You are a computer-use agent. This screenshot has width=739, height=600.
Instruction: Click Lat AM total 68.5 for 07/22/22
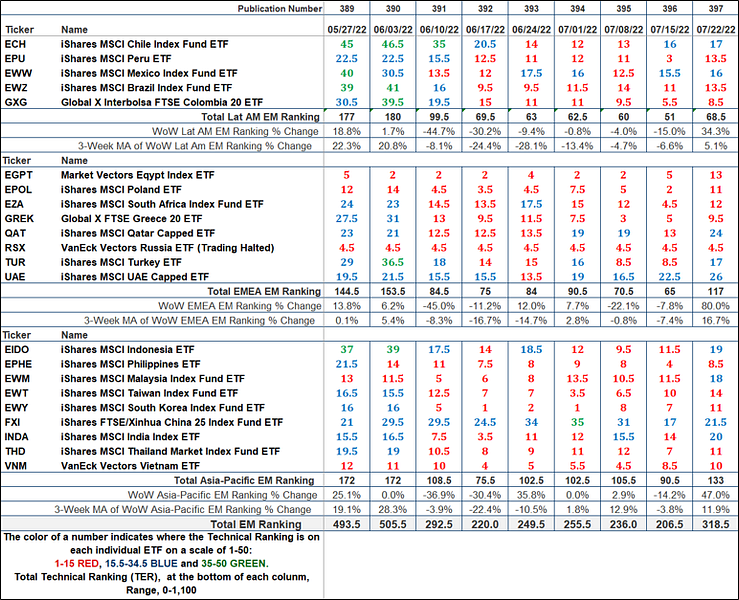(x=715, y=117)
